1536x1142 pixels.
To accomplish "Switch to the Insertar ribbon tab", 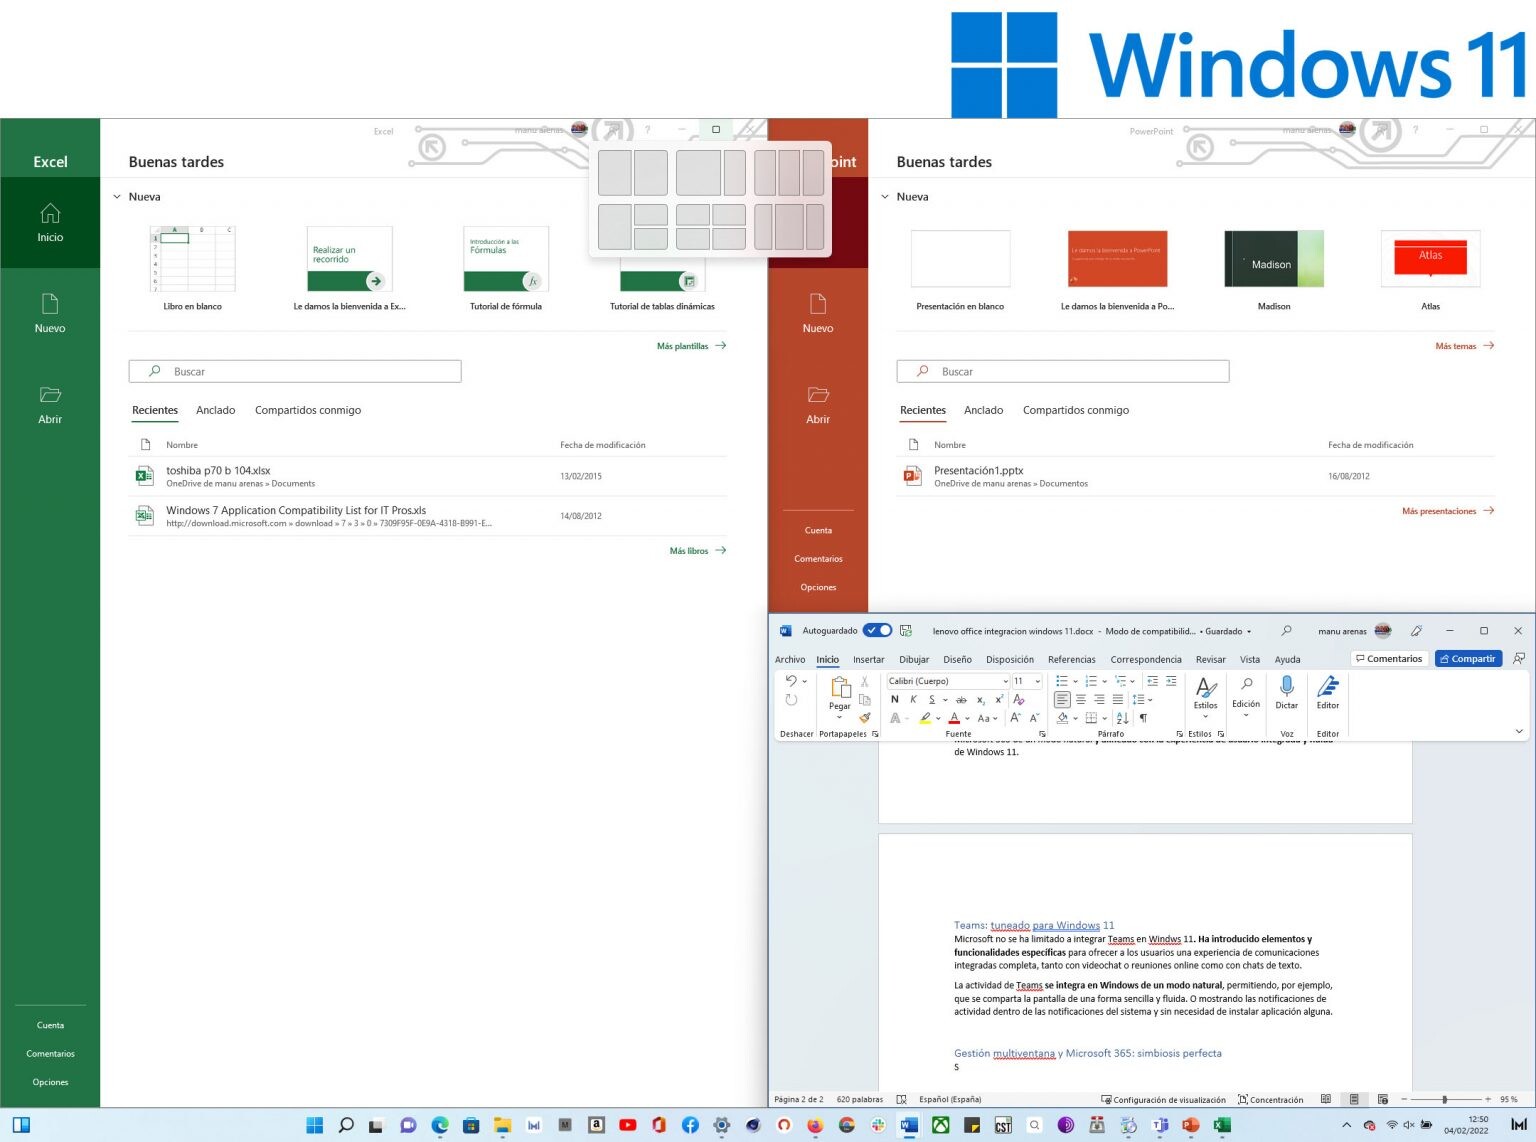I will coord(868,659).
